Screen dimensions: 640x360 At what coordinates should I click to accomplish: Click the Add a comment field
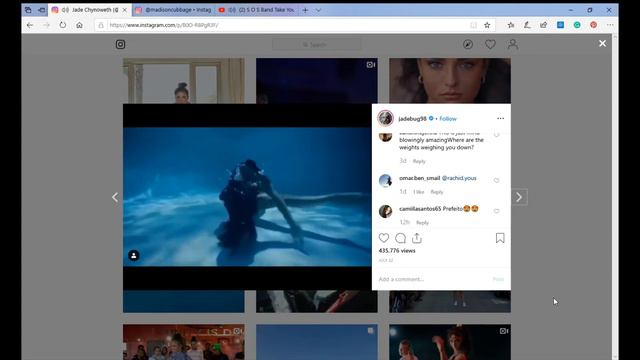(x=433, y=279)
